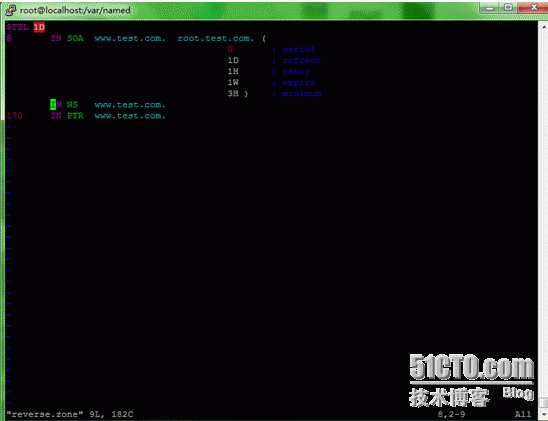Click the @ origin symbol on SOA line
The image size is (548, 421).
[x=9, y=38]
